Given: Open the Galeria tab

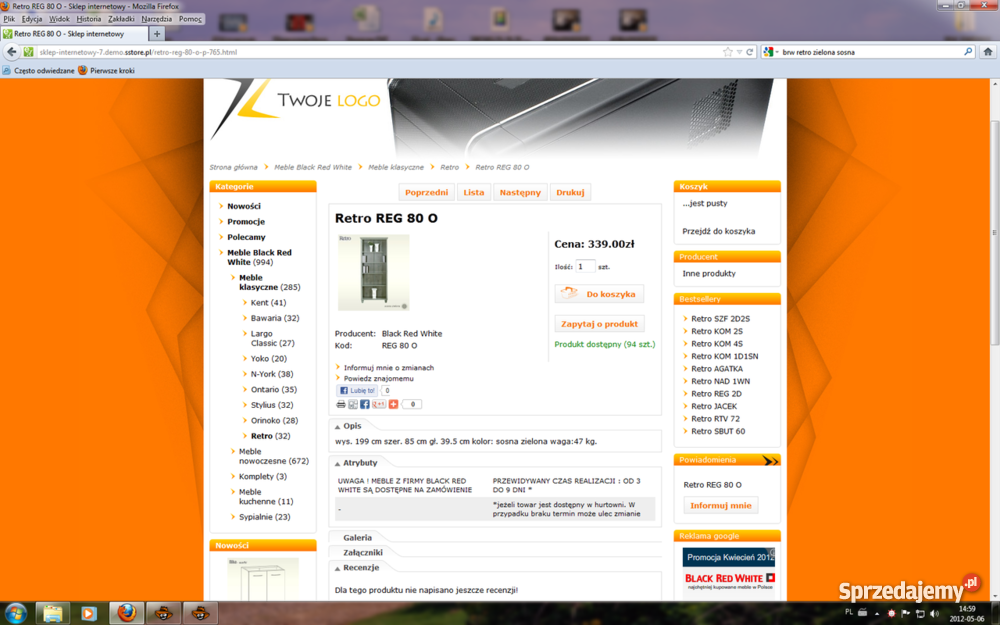Looking at the screenshot, I should click(x=357, y=538).
